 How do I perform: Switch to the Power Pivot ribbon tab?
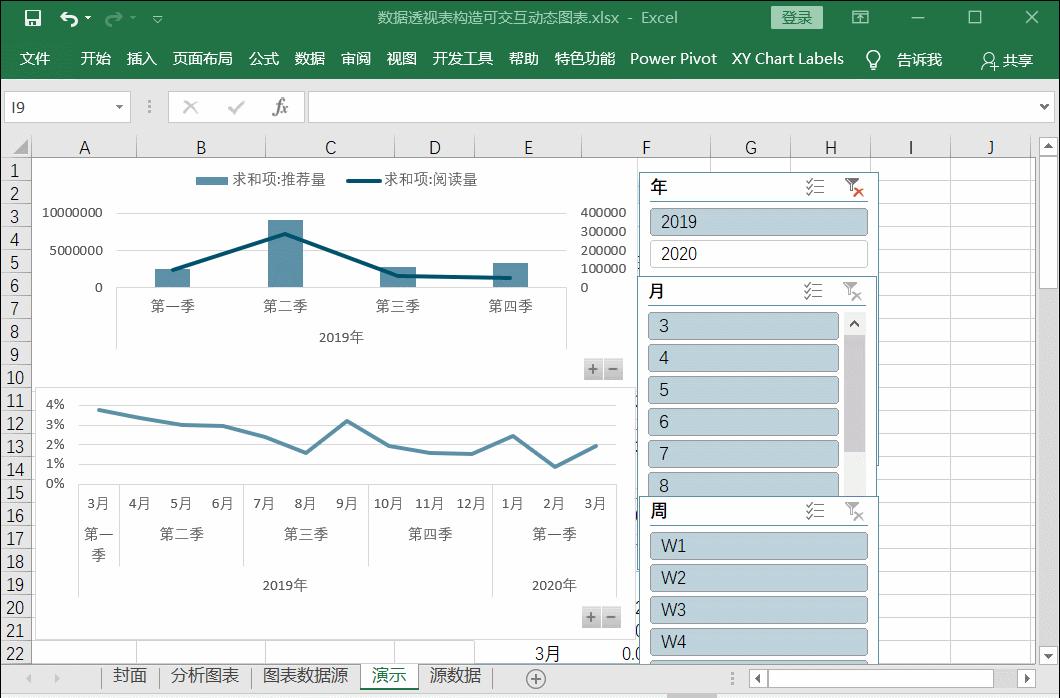point(673,59)
